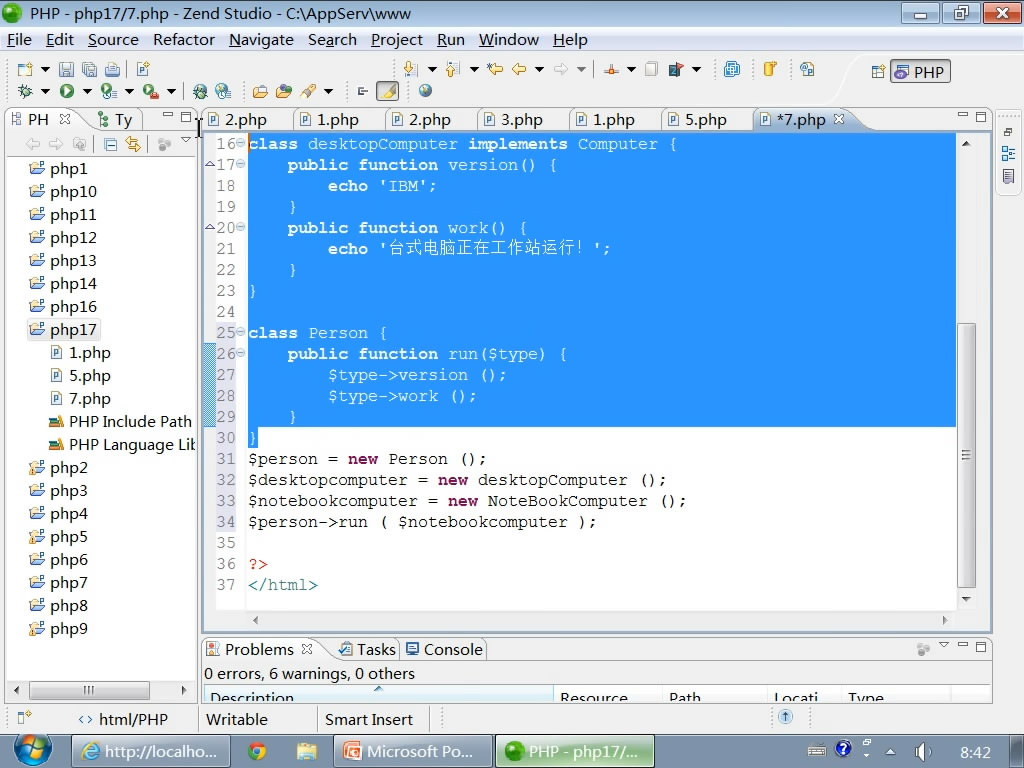Switch to the Console tab
This screenshot has width=1024, height=768.
click(445, 649)
